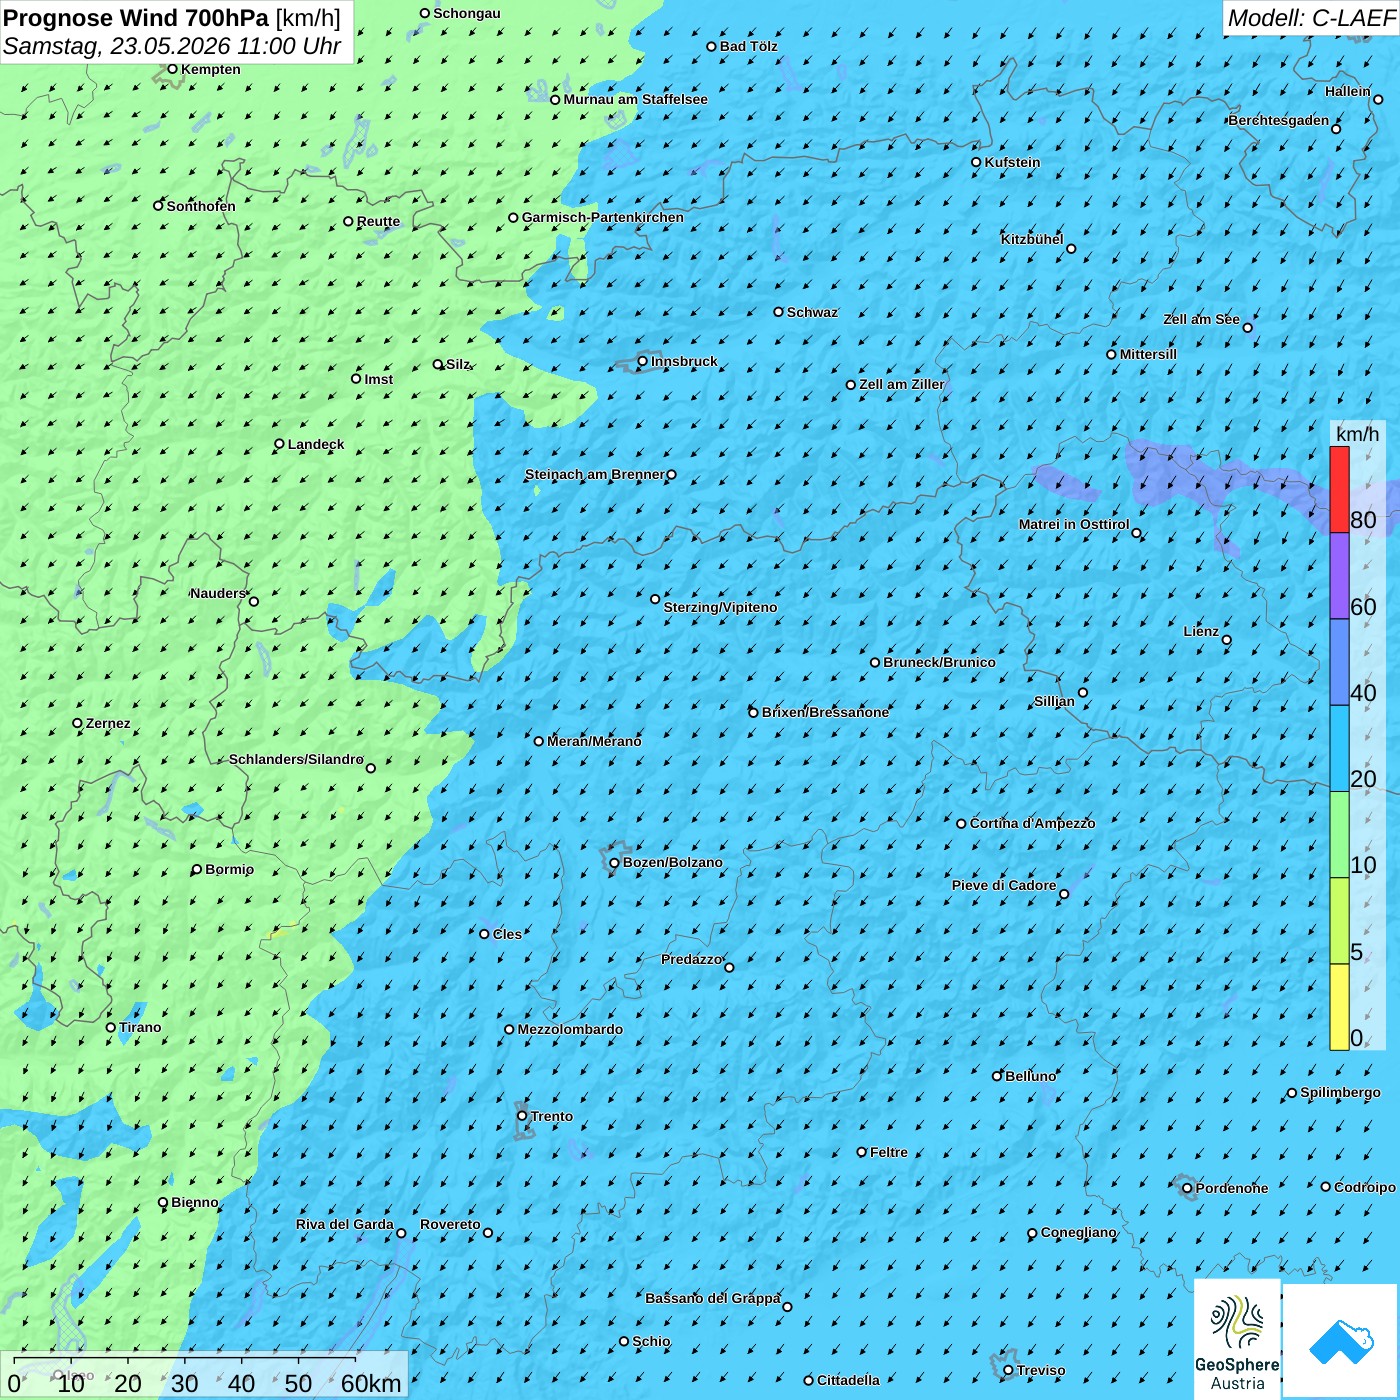Click the purple 60 km/h legend color

coord(1339,576)
